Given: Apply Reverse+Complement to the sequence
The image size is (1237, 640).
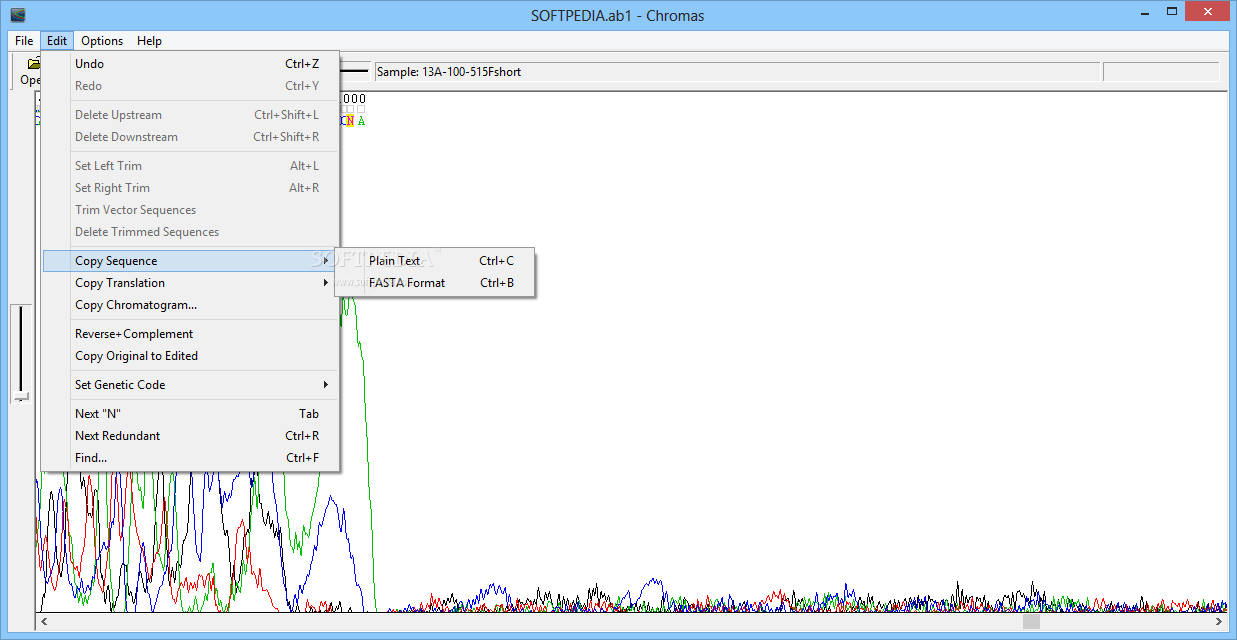Looking at the screenshot, I should pos(190,334).
